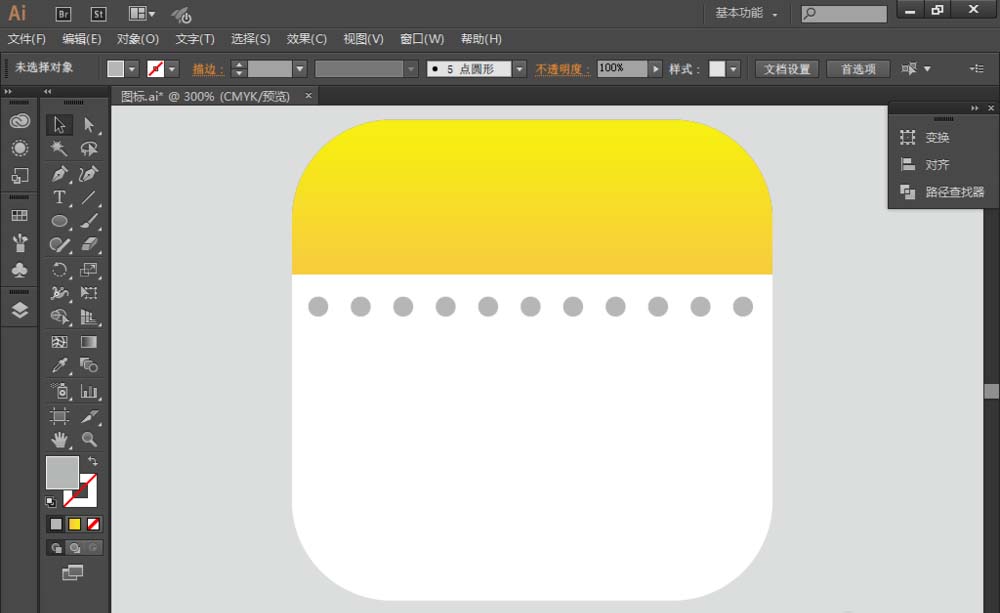Select the Free Transform tool
The image size is (1000, 613).
(89, 293)
